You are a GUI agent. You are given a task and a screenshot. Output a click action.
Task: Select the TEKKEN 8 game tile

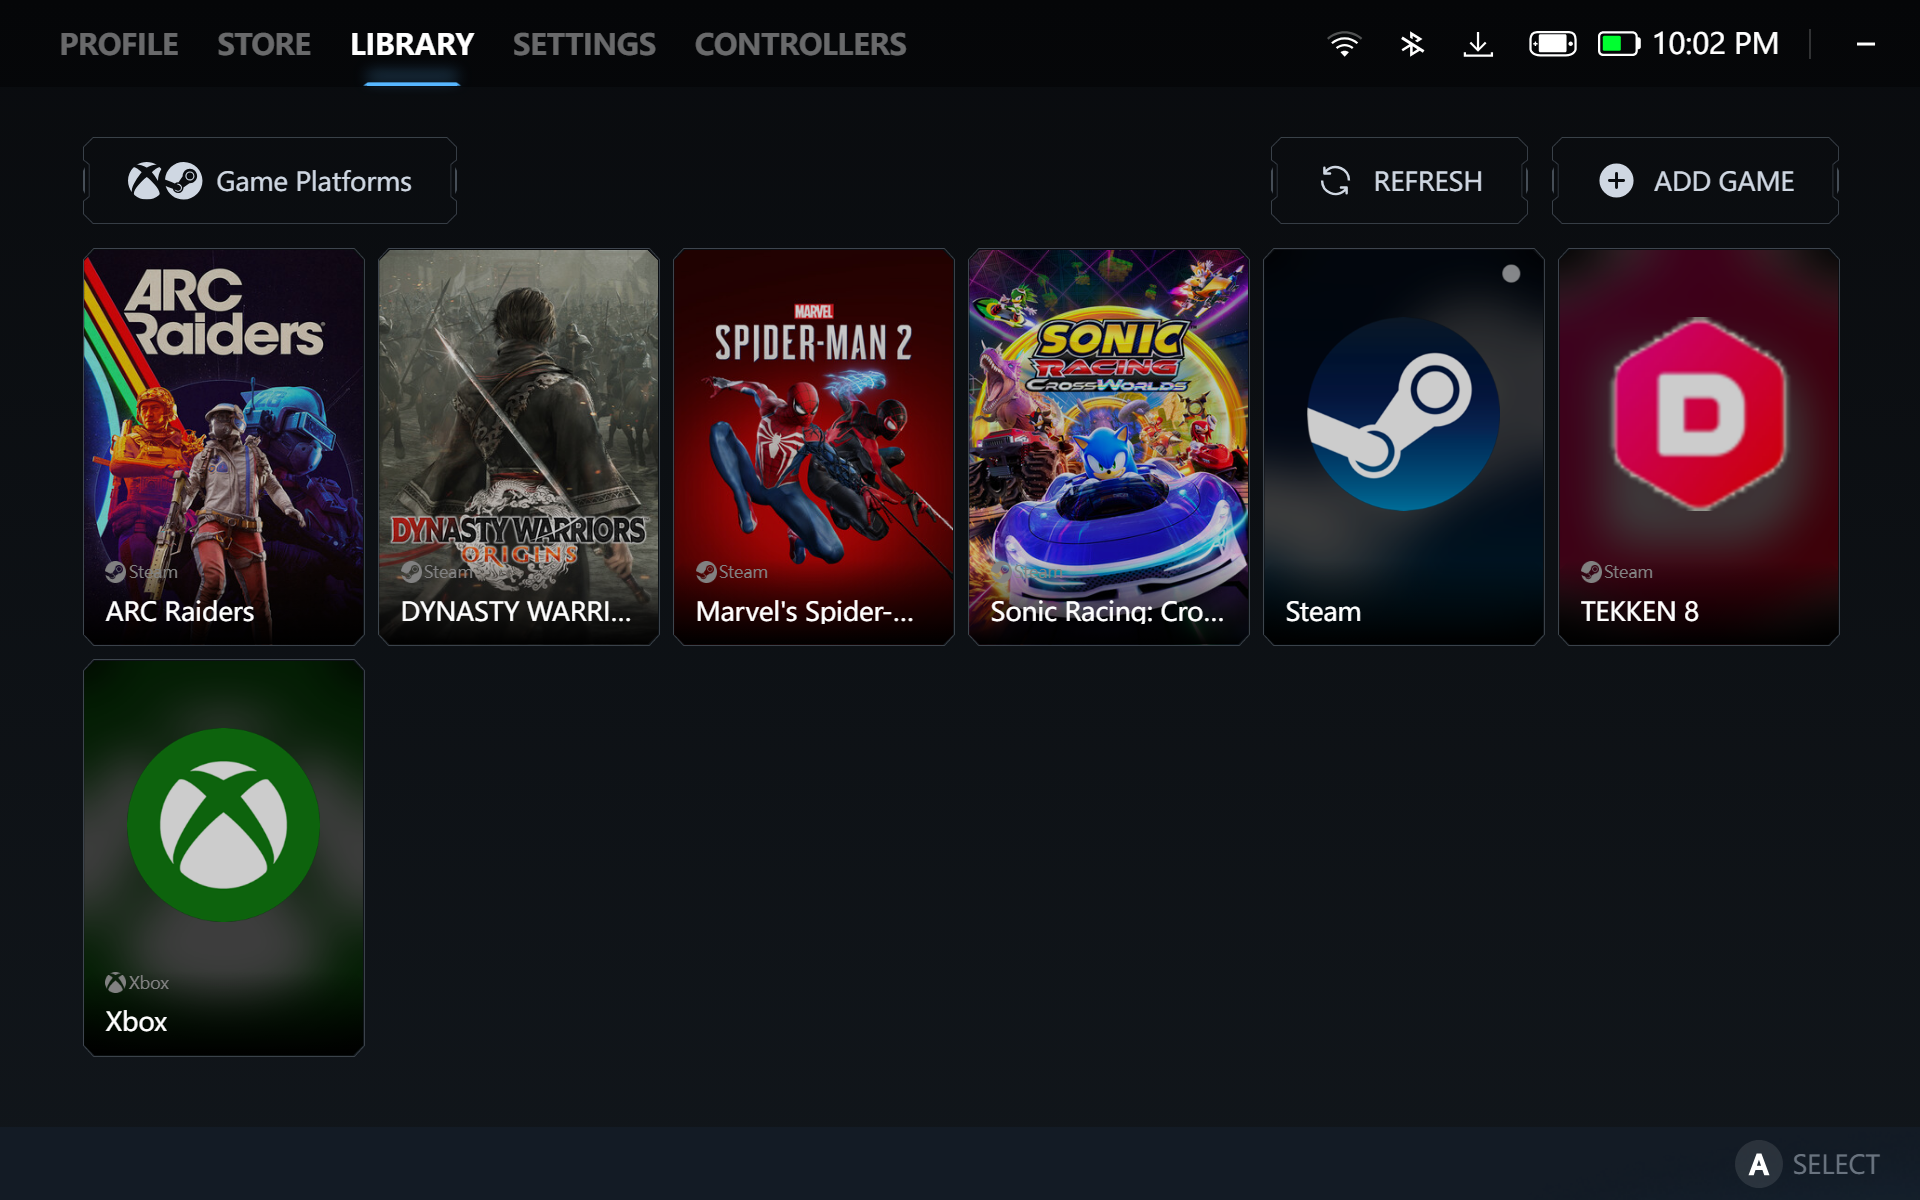coord(1698,447)
